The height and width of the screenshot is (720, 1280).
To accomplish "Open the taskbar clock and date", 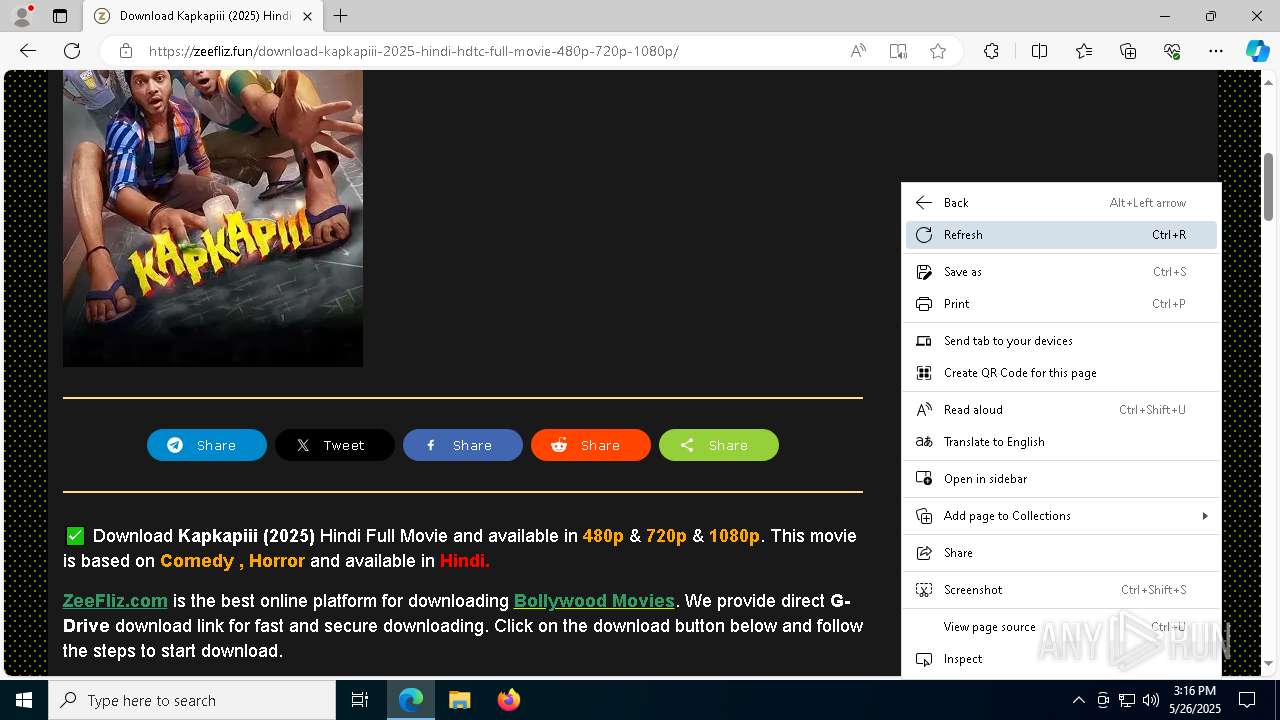I will [x=1195, y=700].
